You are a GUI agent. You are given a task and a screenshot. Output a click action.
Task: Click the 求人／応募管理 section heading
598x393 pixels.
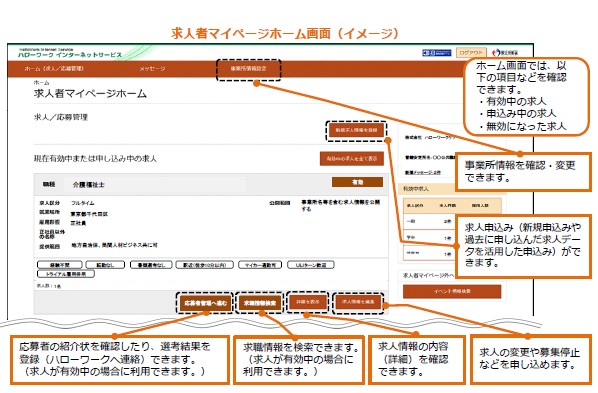61,117
